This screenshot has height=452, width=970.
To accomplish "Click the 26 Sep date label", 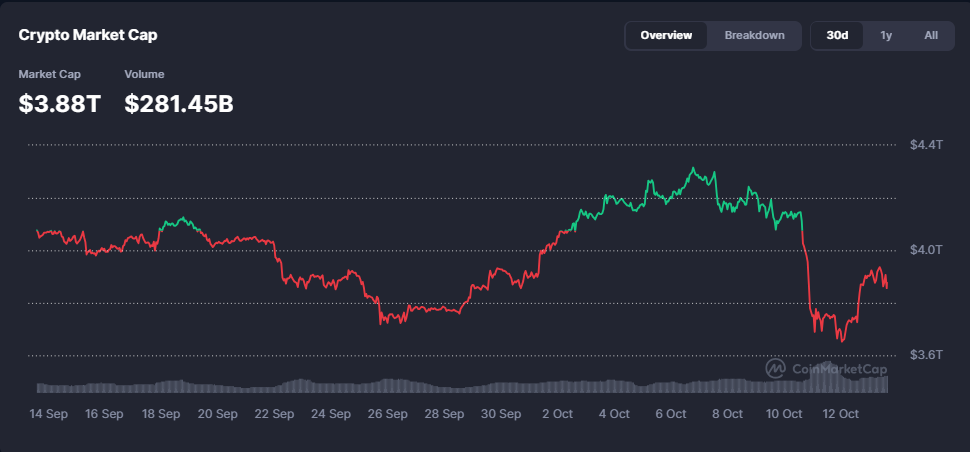I will point(387,413).
